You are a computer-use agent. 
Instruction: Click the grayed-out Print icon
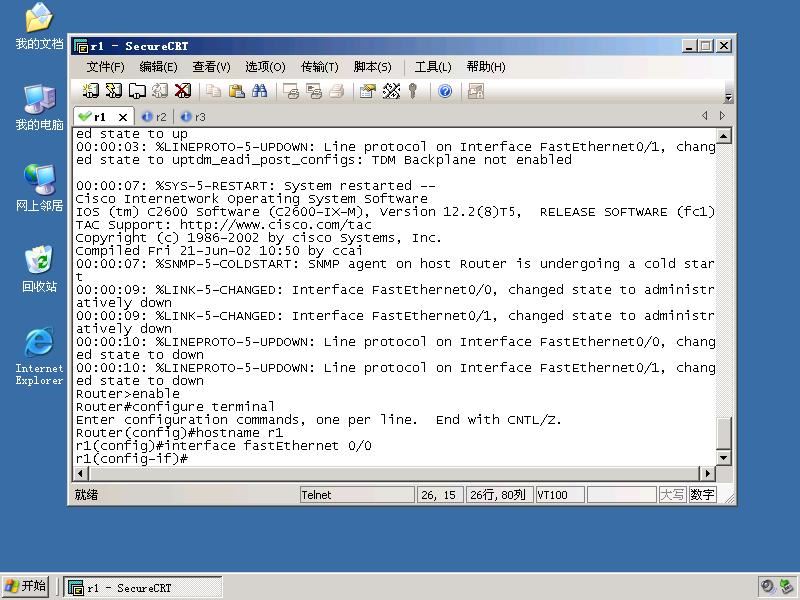coord(336,91)
